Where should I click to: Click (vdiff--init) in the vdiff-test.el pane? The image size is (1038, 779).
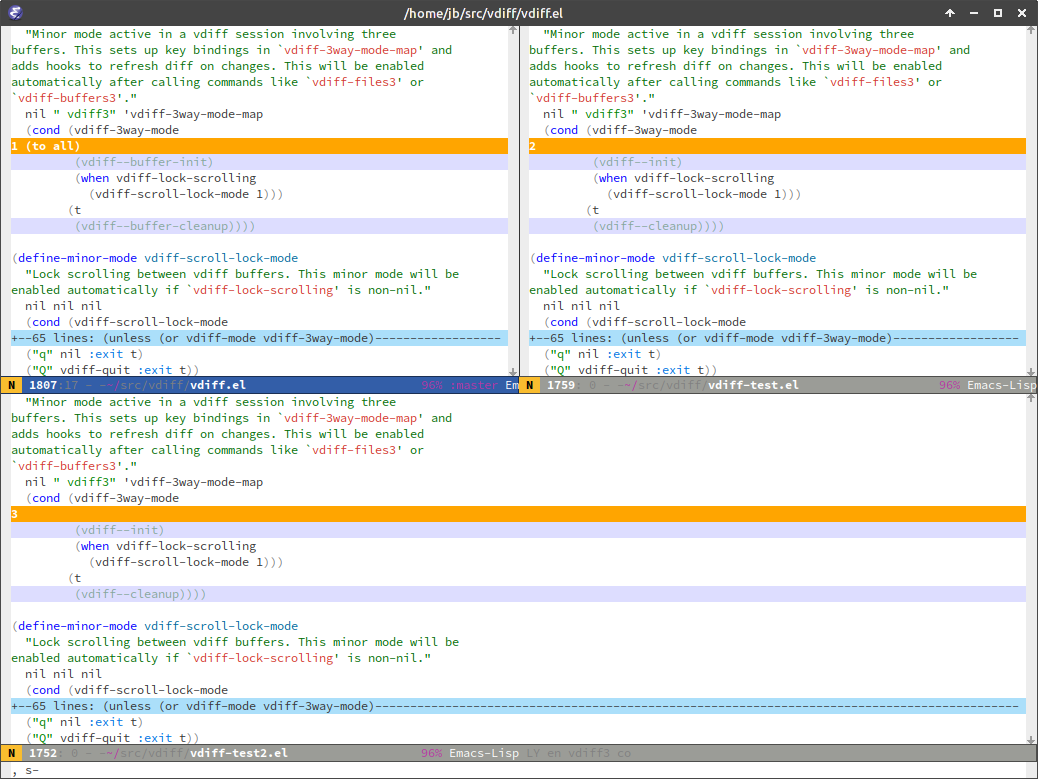coord(637,162)
